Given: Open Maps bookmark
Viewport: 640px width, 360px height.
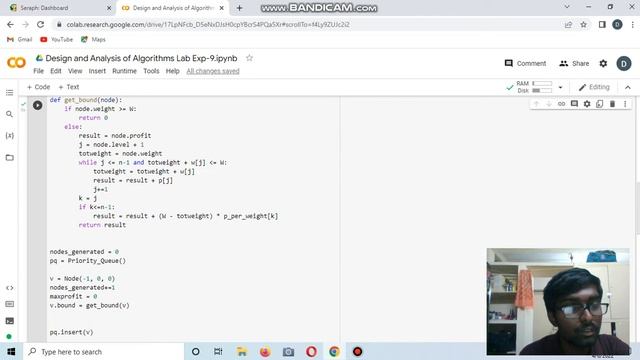Looking at the screenshot, I should pyautogui.click(x=93, y=40).
